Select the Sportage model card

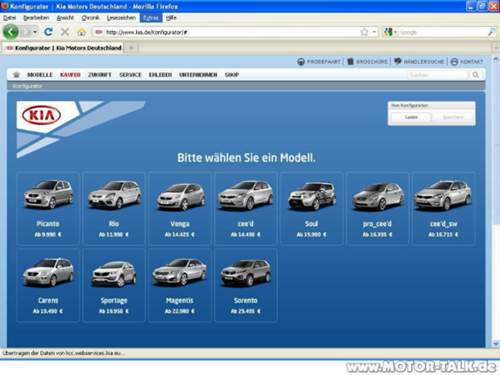pos(114,285)
